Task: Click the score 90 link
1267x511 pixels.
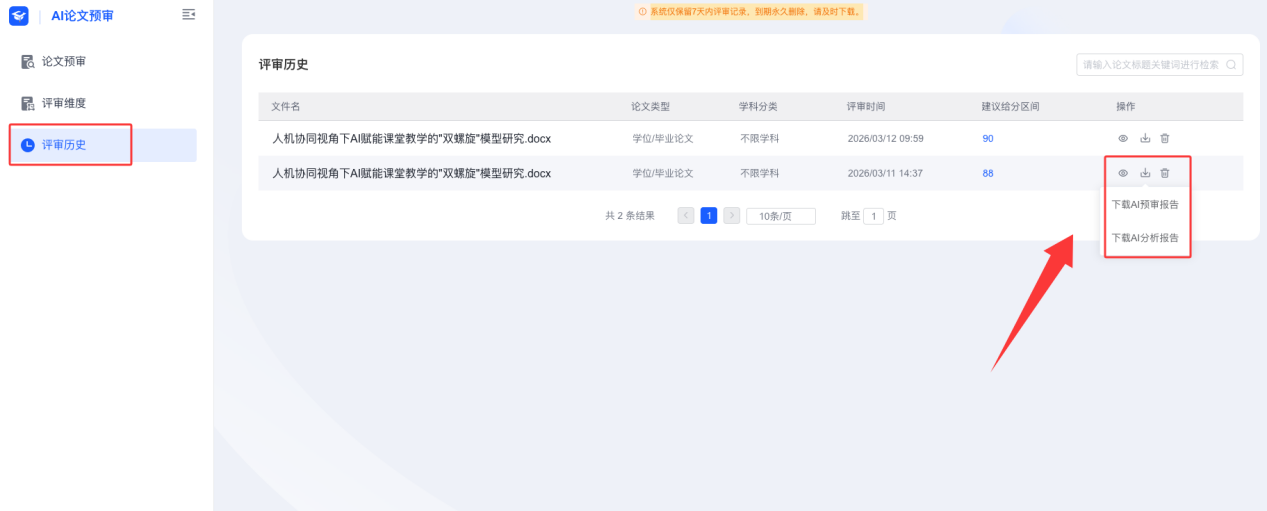Action: click(988, 139)
